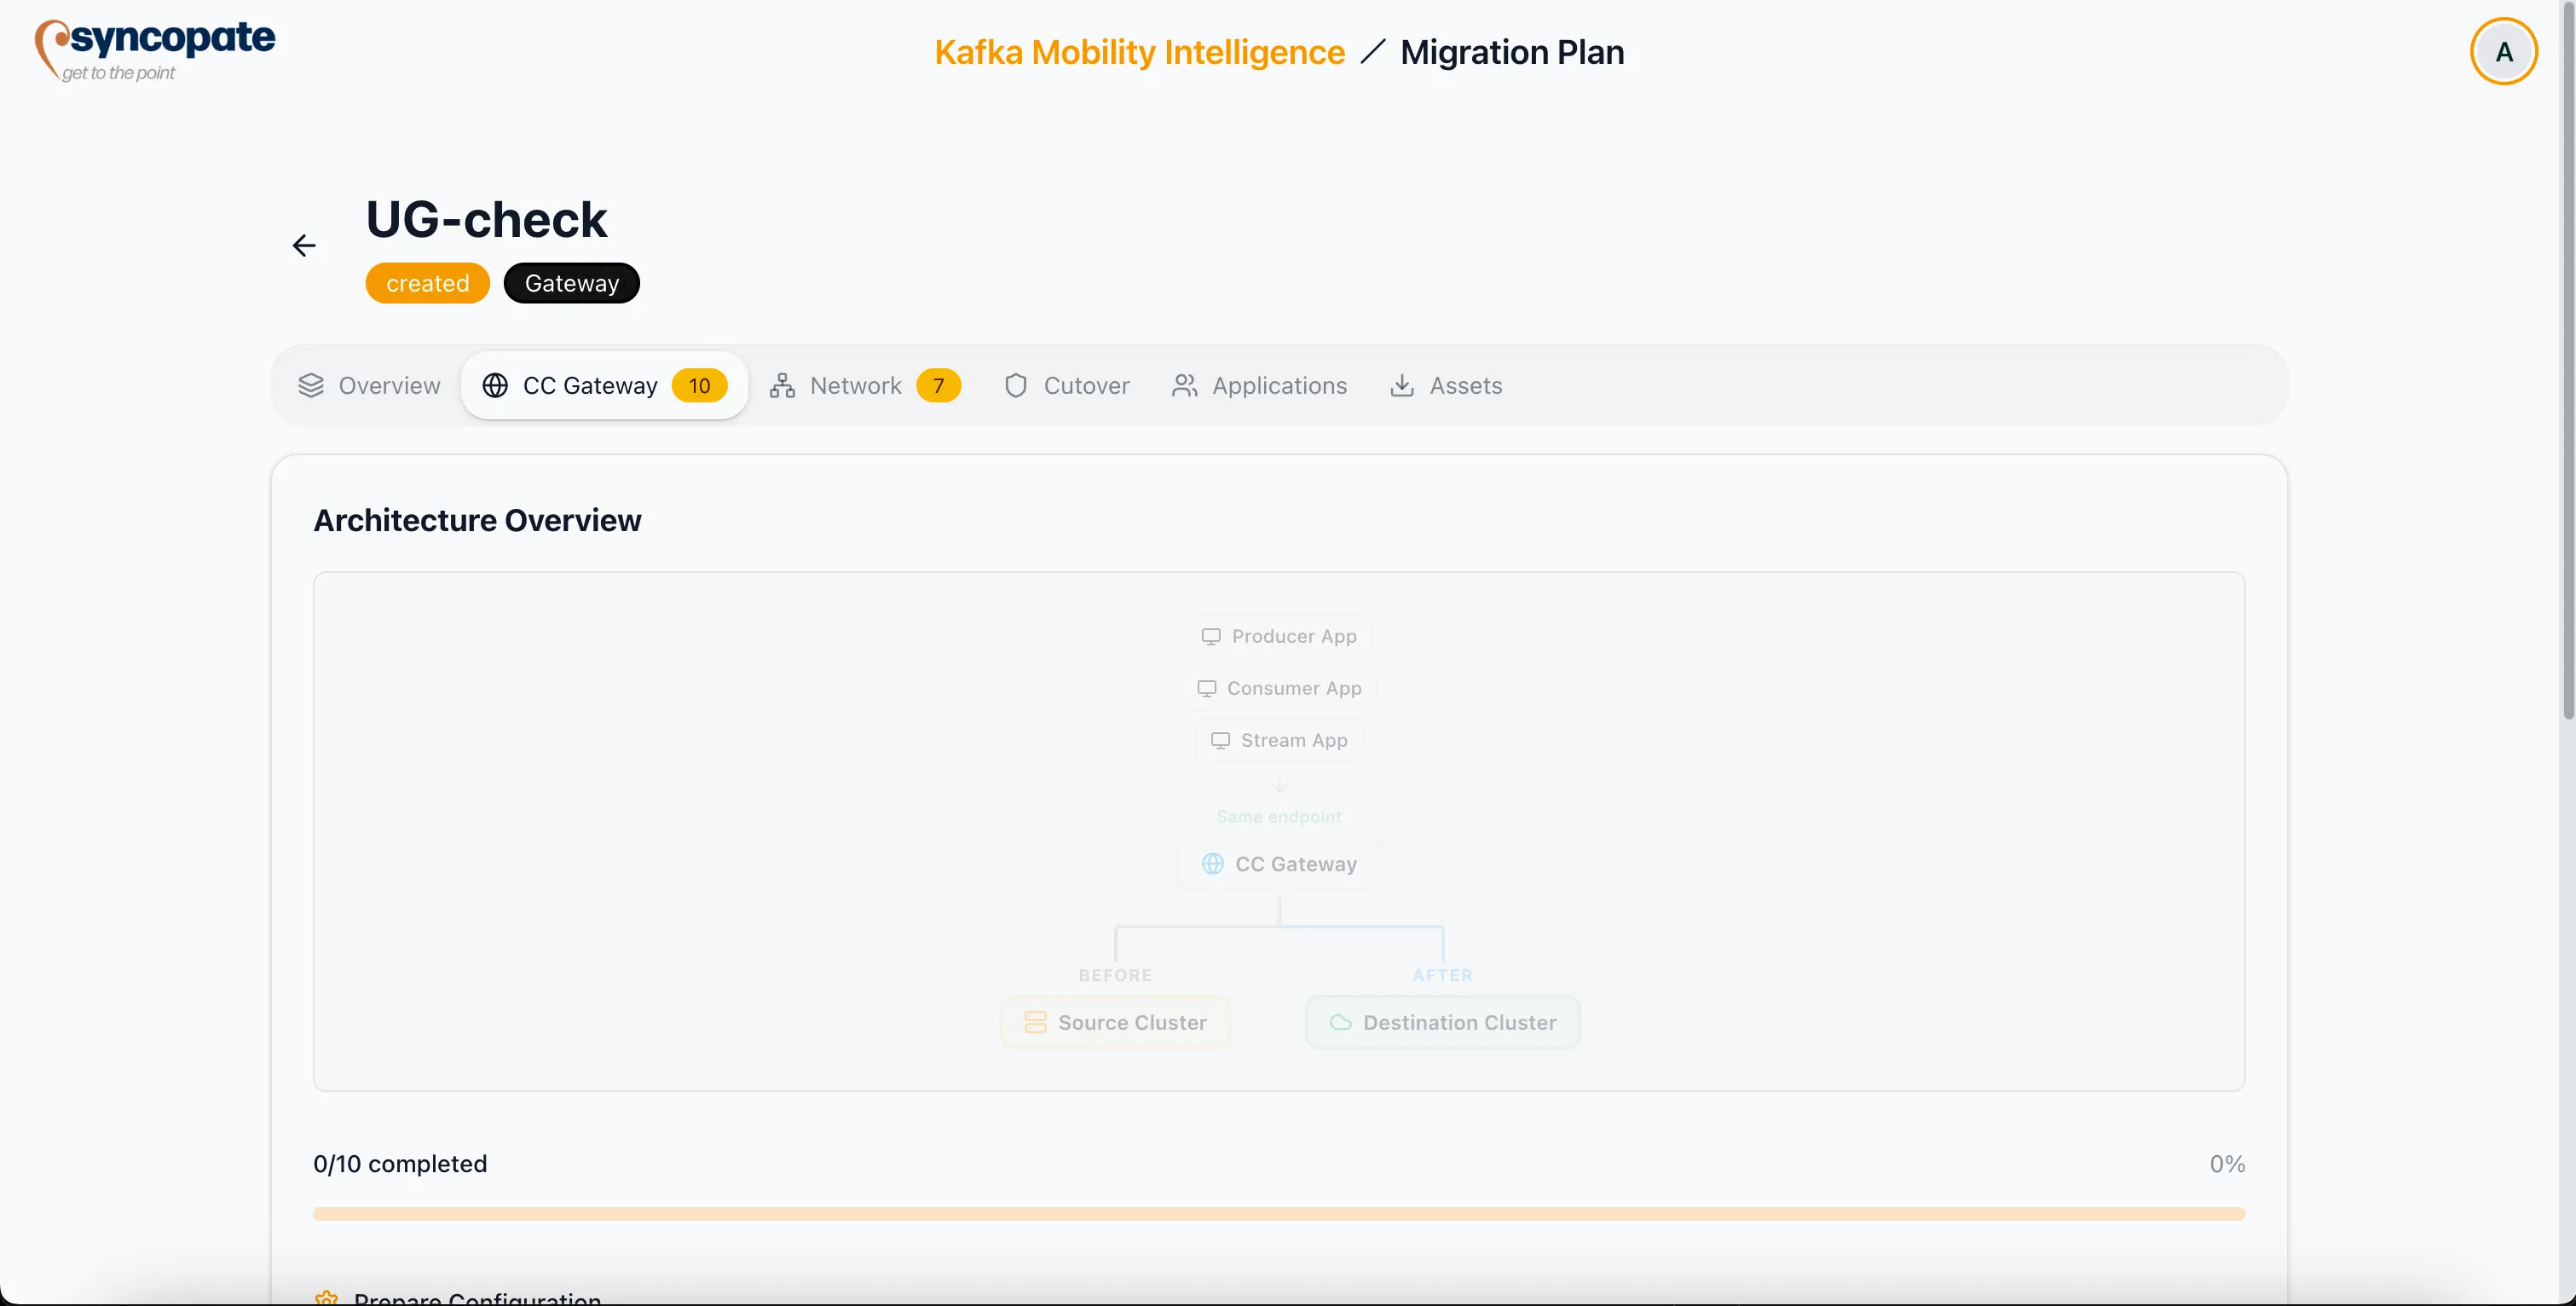Click the back arrow beside UG-check
The image size is (2576, 1306).
(x=304, y=245)
